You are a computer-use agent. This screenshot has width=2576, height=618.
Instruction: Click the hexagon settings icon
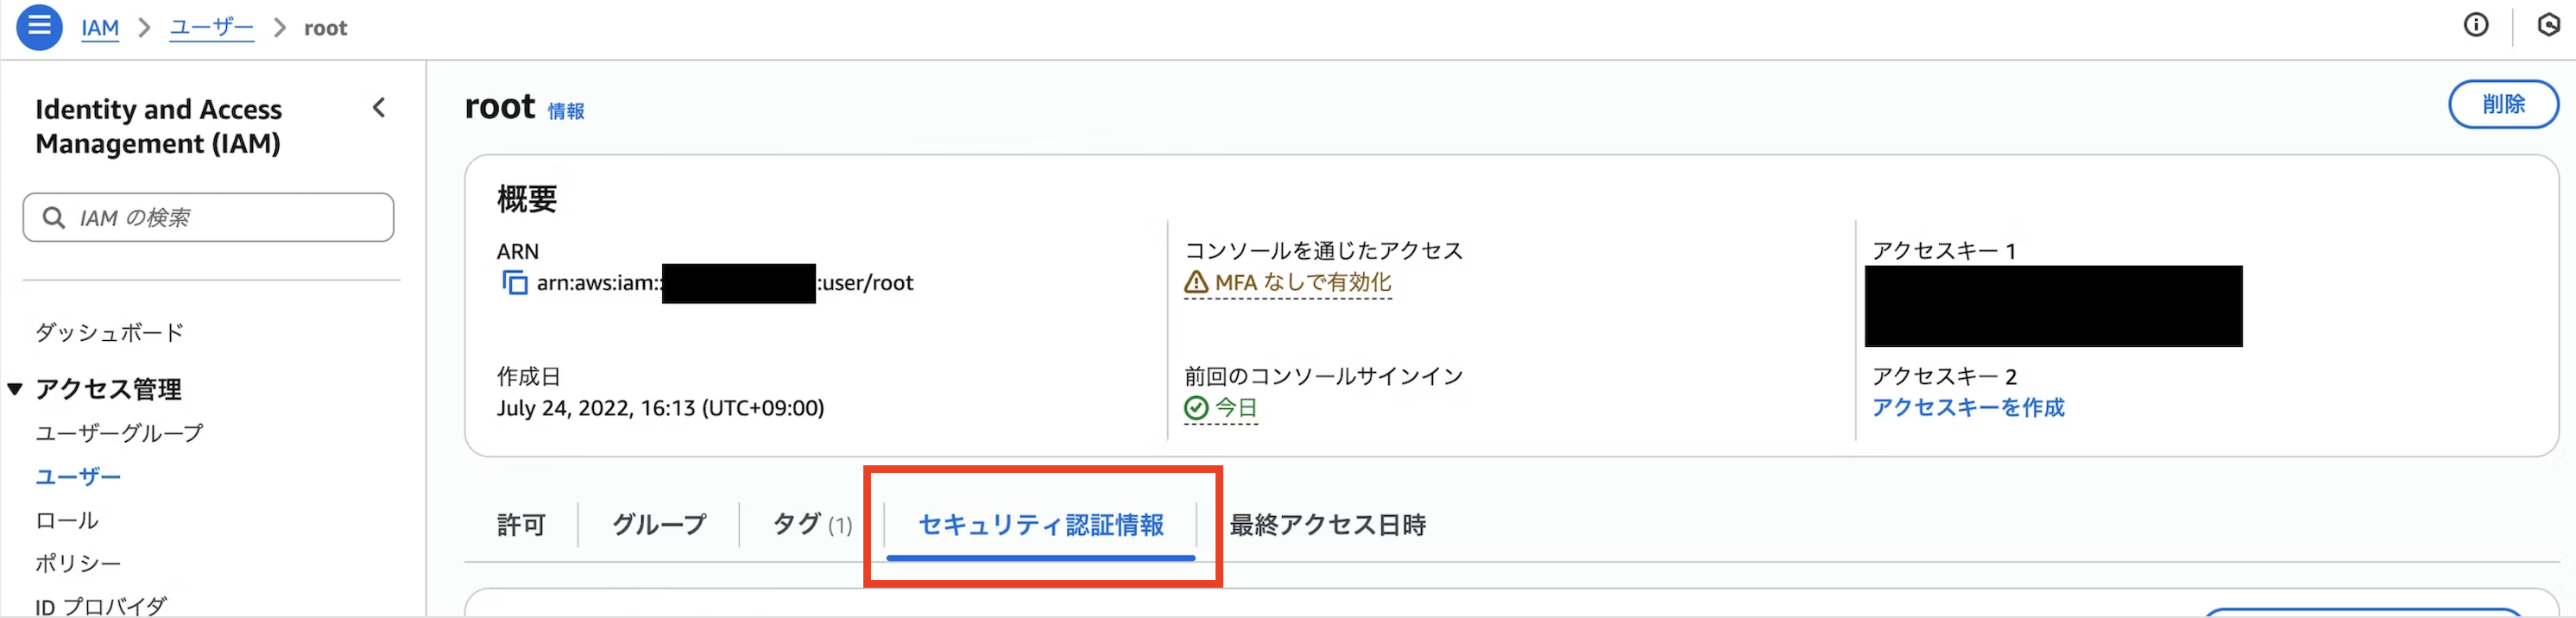tap(2549, 25)
